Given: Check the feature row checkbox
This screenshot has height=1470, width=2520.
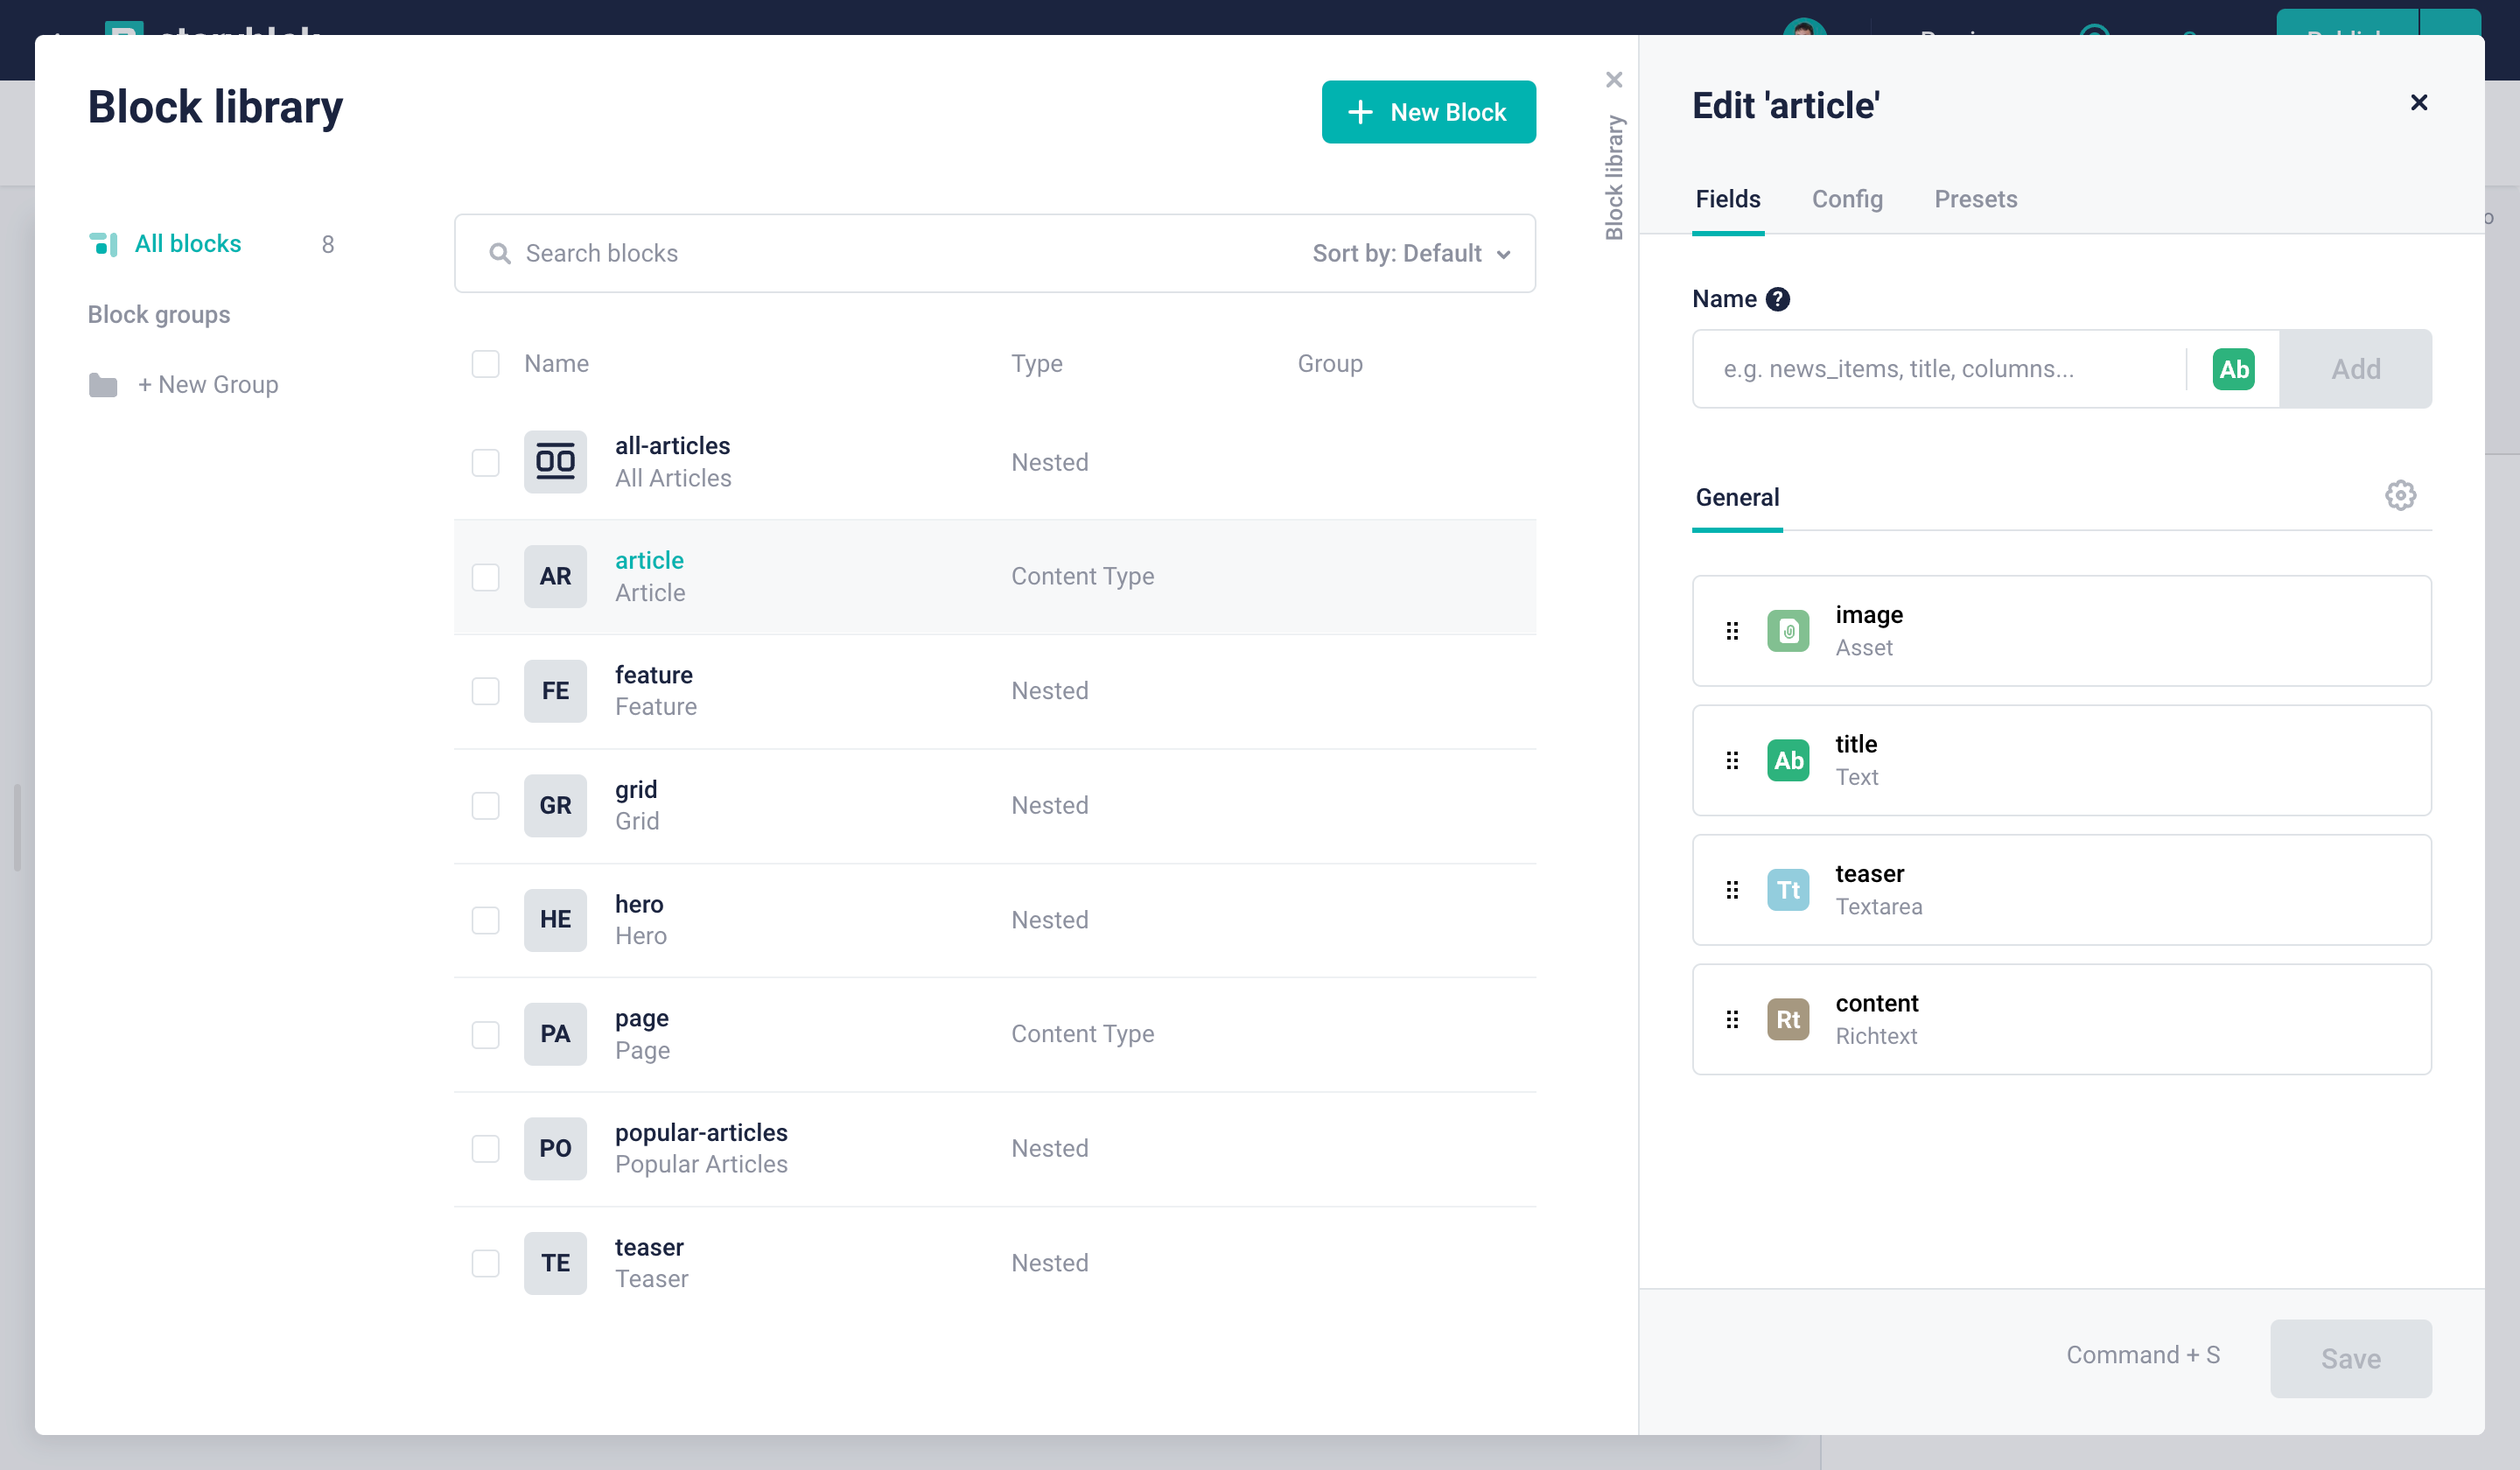Looking at the screenshot, I should click(485, 691).
